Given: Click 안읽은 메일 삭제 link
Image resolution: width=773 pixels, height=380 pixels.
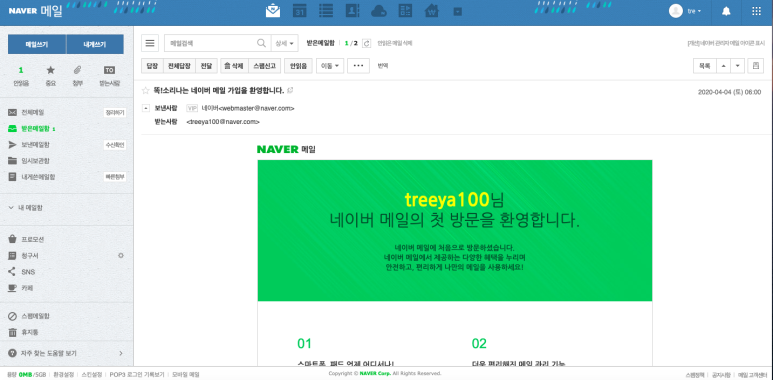Looking at the screenshot, I should 394,43.
